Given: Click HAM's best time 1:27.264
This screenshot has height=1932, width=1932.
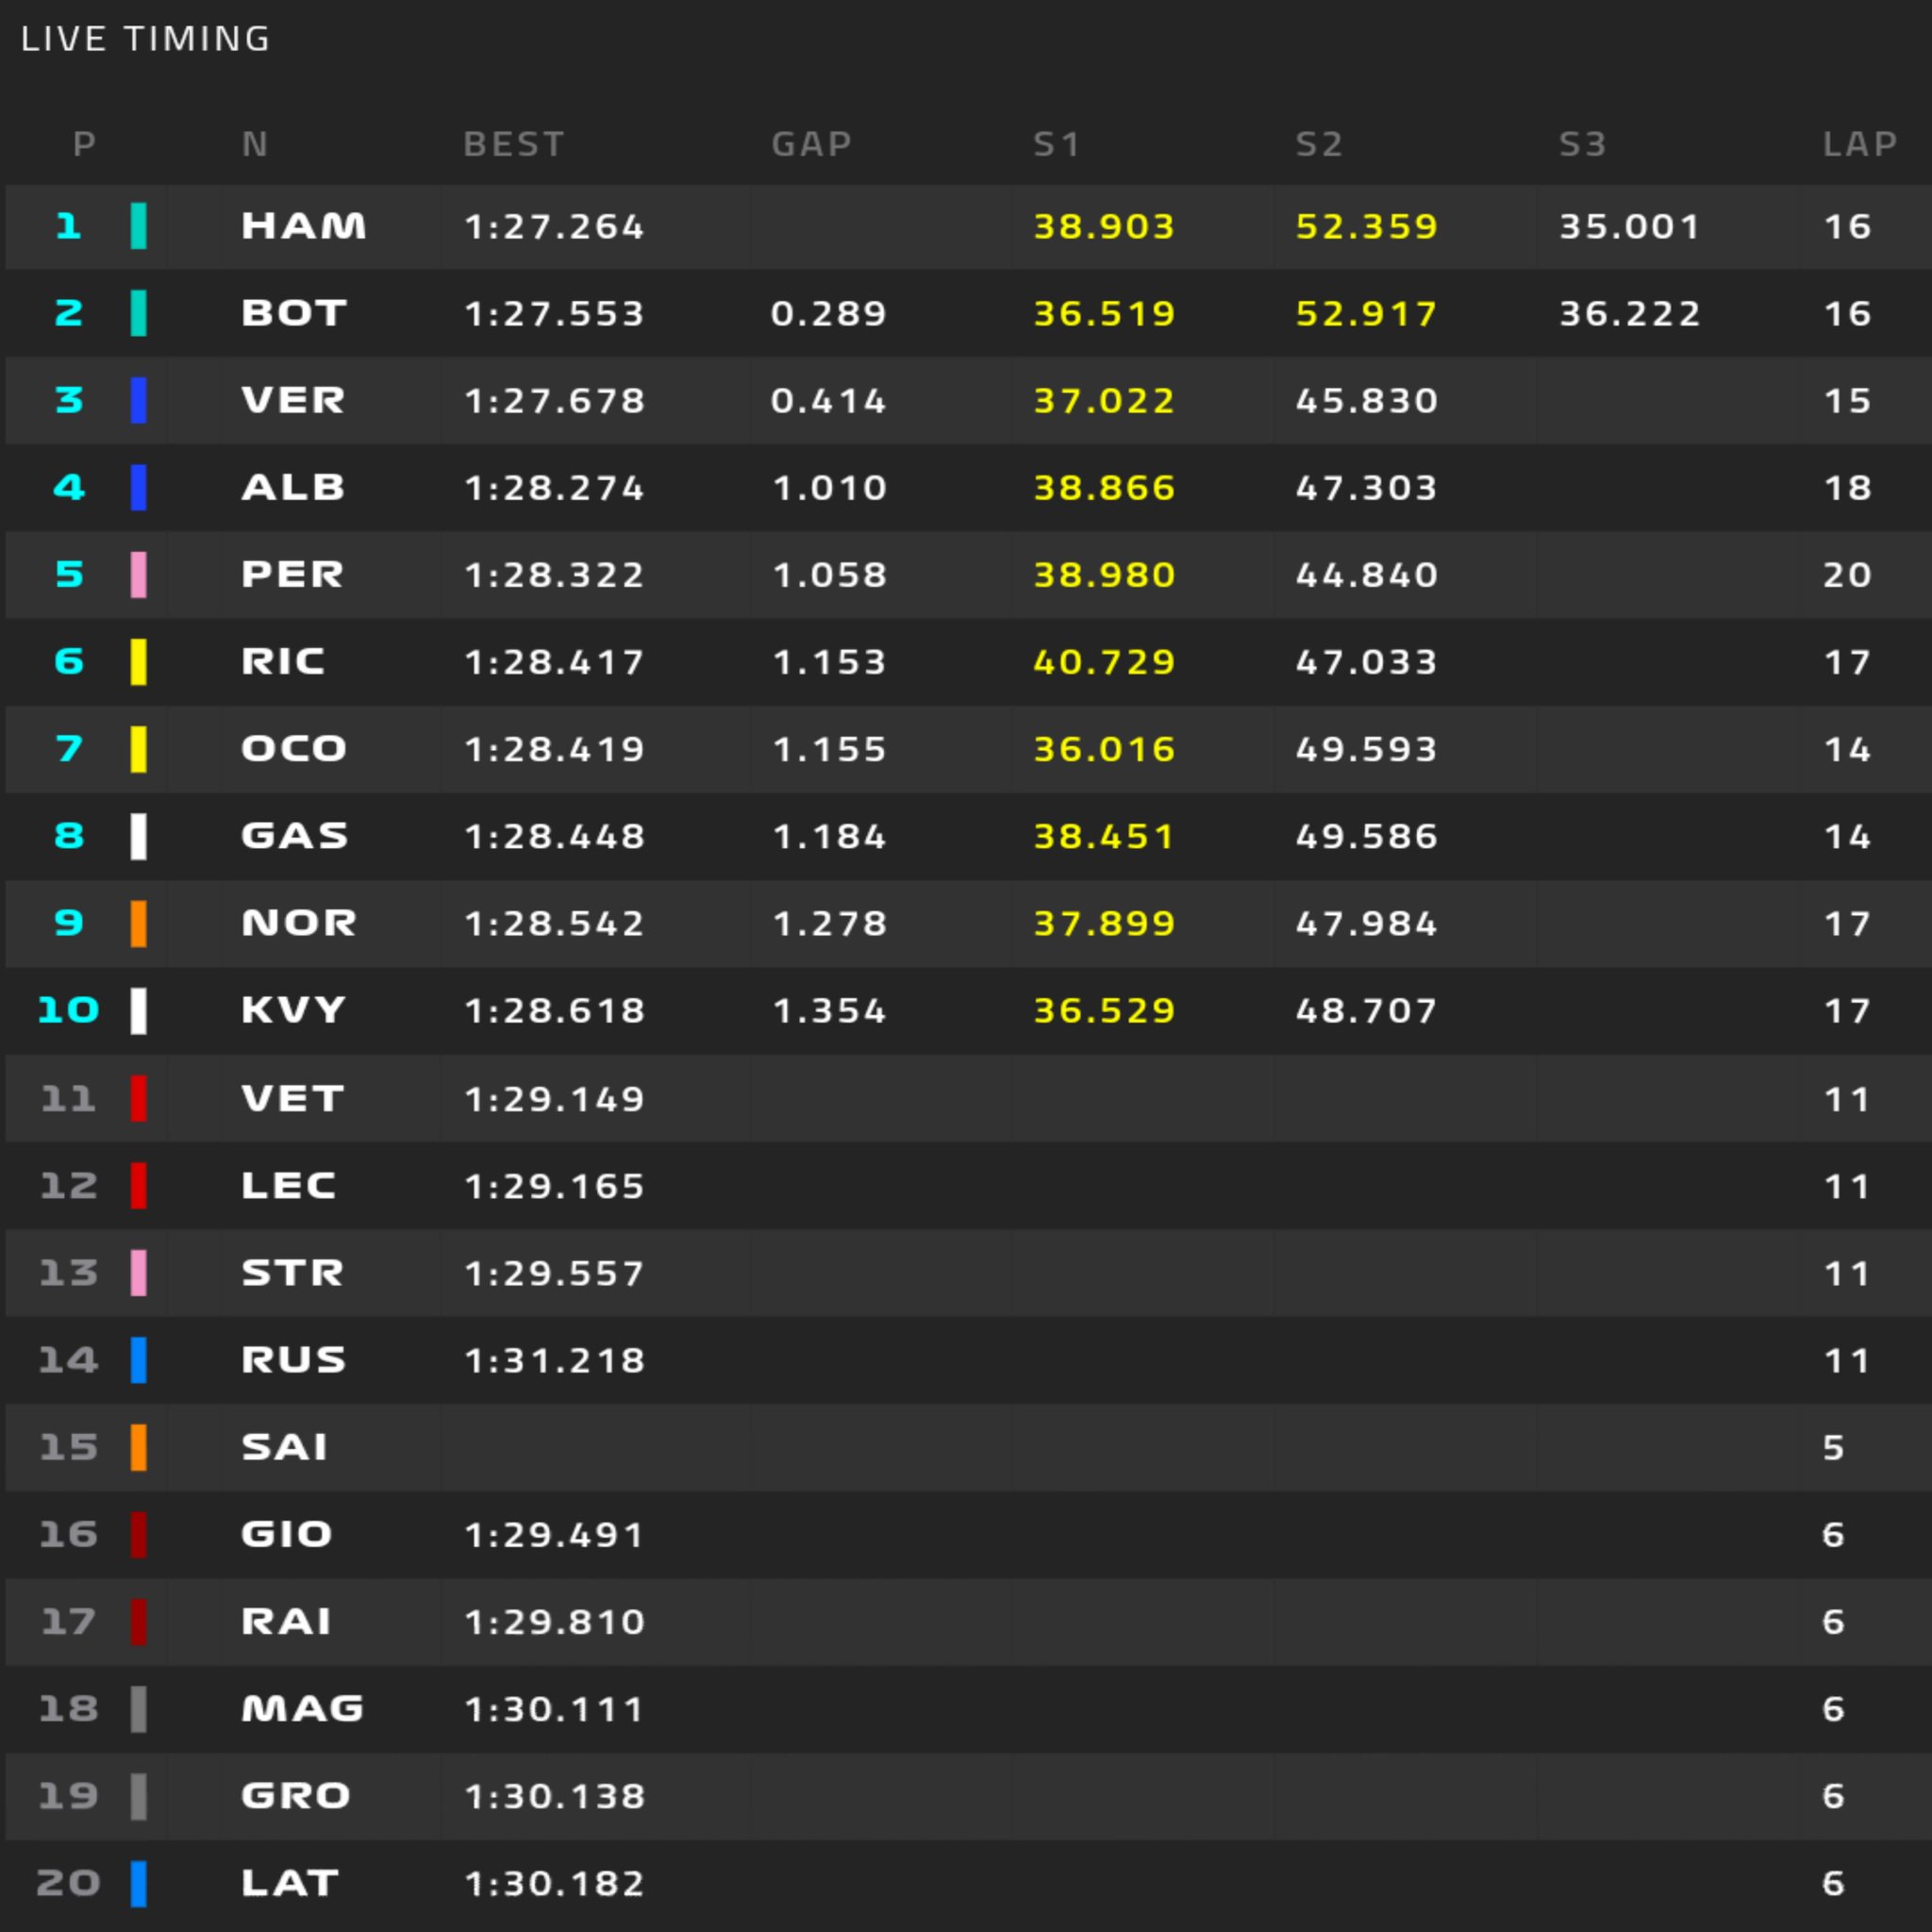Looking at the screenshot, I should 554,227.
